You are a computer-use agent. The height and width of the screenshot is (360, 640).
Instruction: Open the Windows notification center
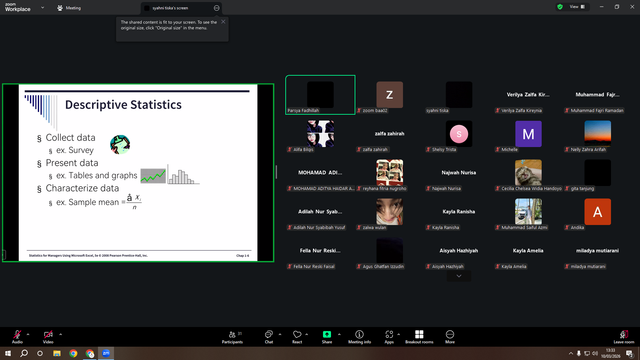point(629,353)
